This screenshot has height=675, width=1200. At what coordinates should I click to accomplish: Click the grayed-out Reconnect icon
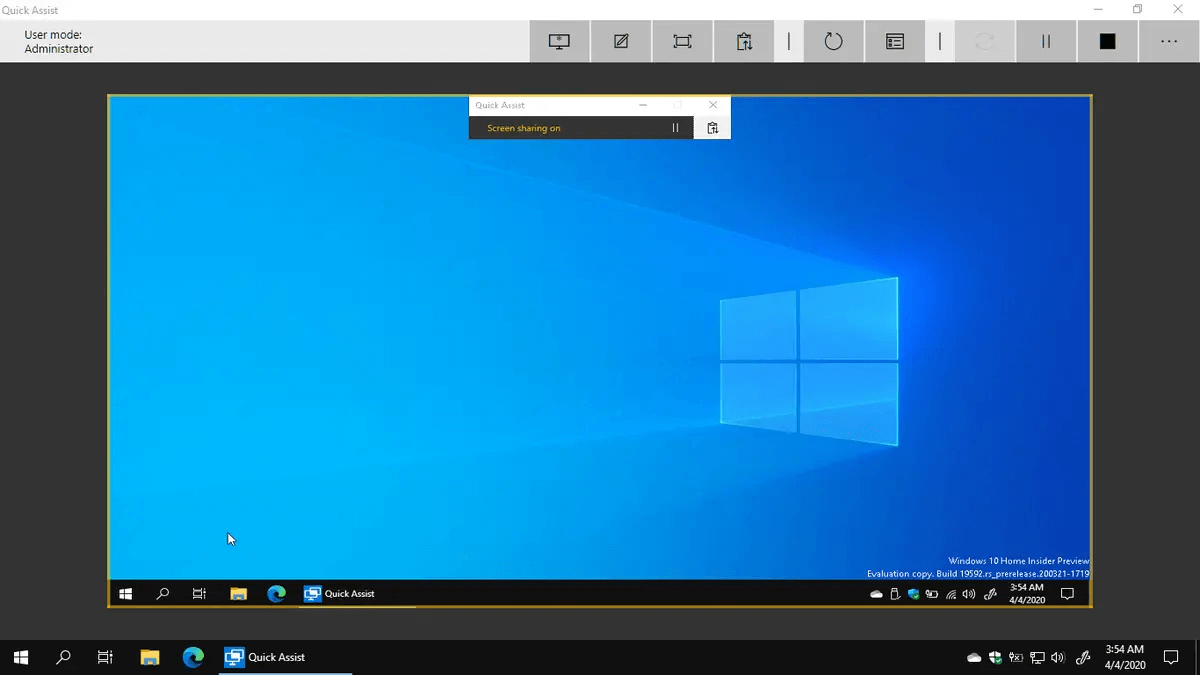985,41
